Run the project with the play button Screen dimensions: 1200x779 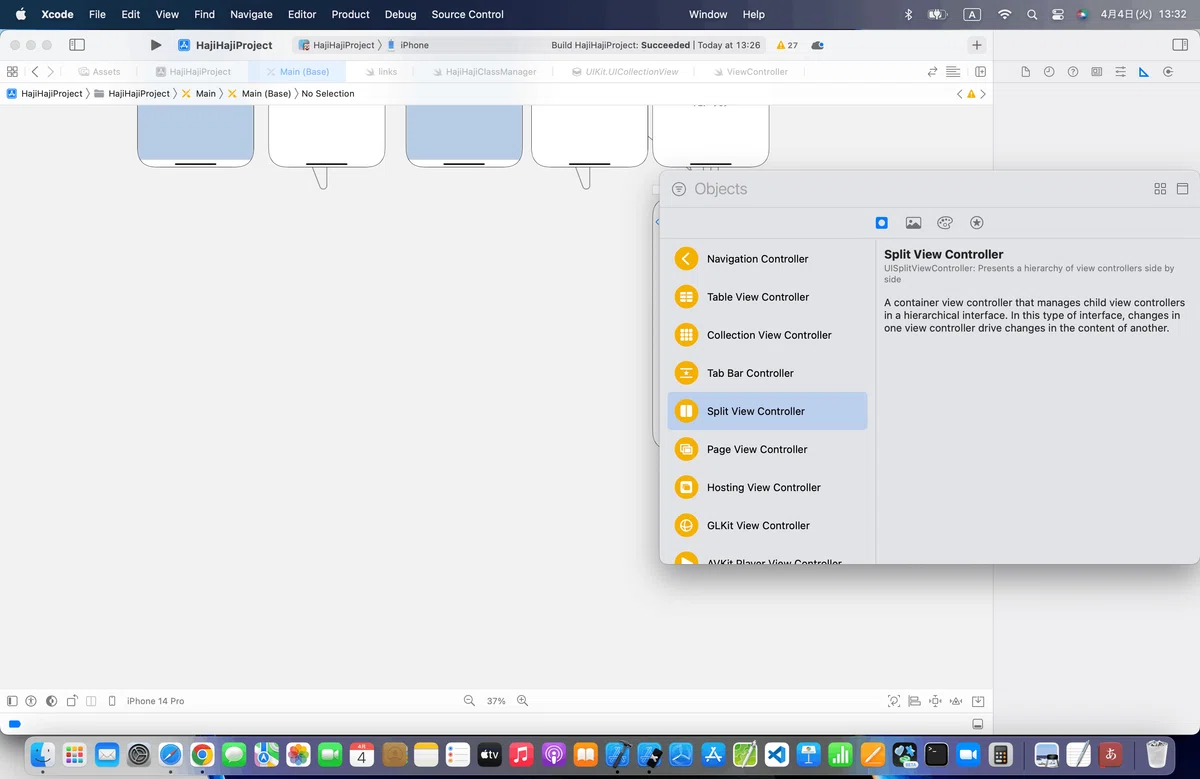[x=156, y=45]
